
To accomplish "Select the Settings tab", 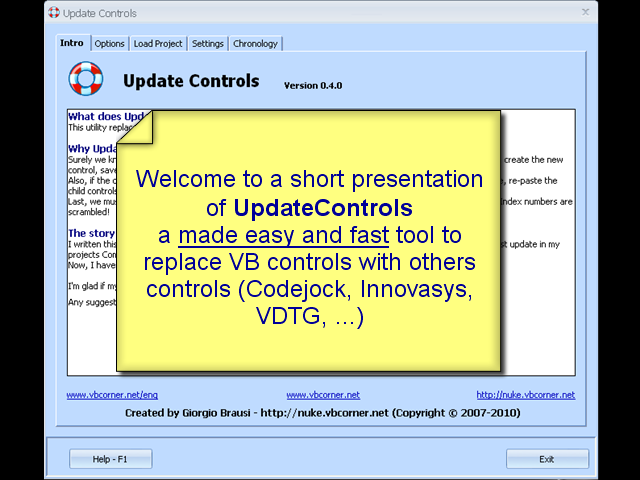I will click(x=208, y=44).
